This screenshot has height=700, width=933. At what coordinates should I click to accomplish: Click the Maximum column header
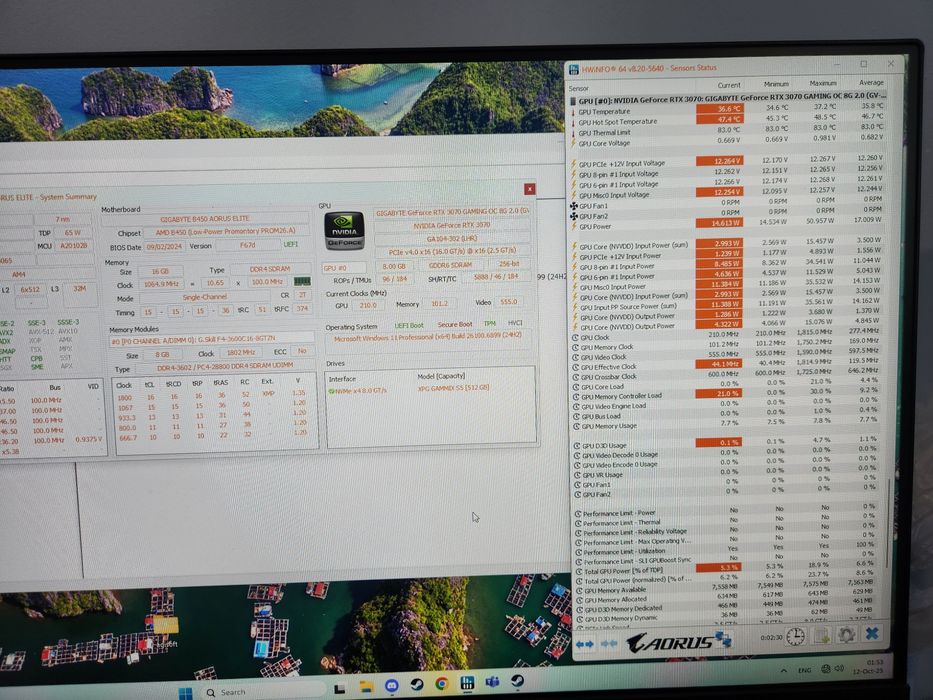(823, 83)
